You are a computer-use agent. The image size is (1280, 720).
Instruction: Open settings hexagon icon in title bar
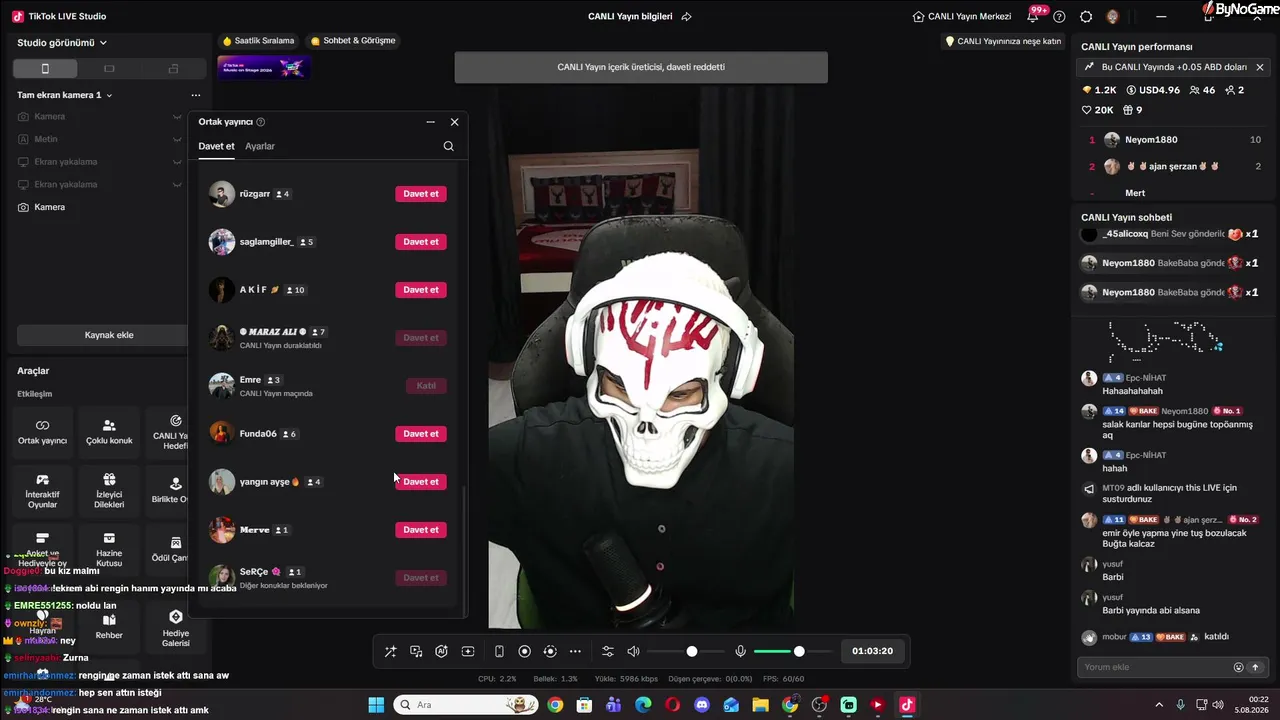1086,16
